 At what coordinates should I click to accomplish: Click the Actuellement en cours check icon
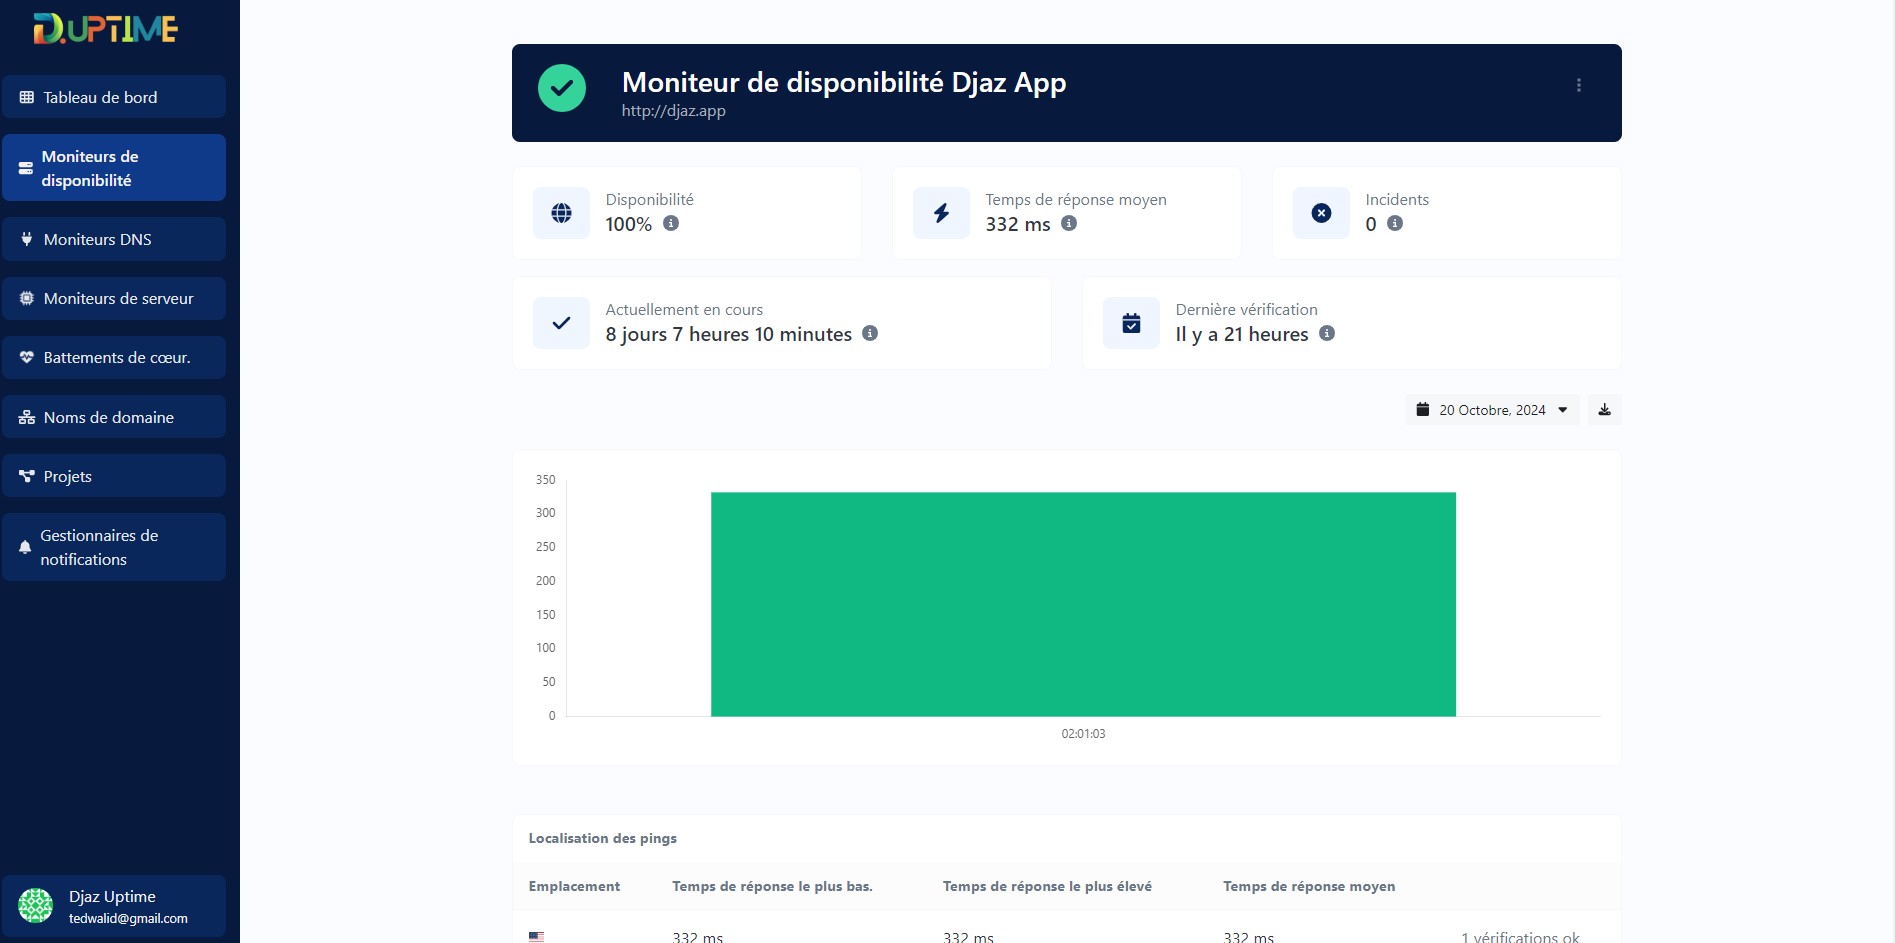(x=561, y=323)
